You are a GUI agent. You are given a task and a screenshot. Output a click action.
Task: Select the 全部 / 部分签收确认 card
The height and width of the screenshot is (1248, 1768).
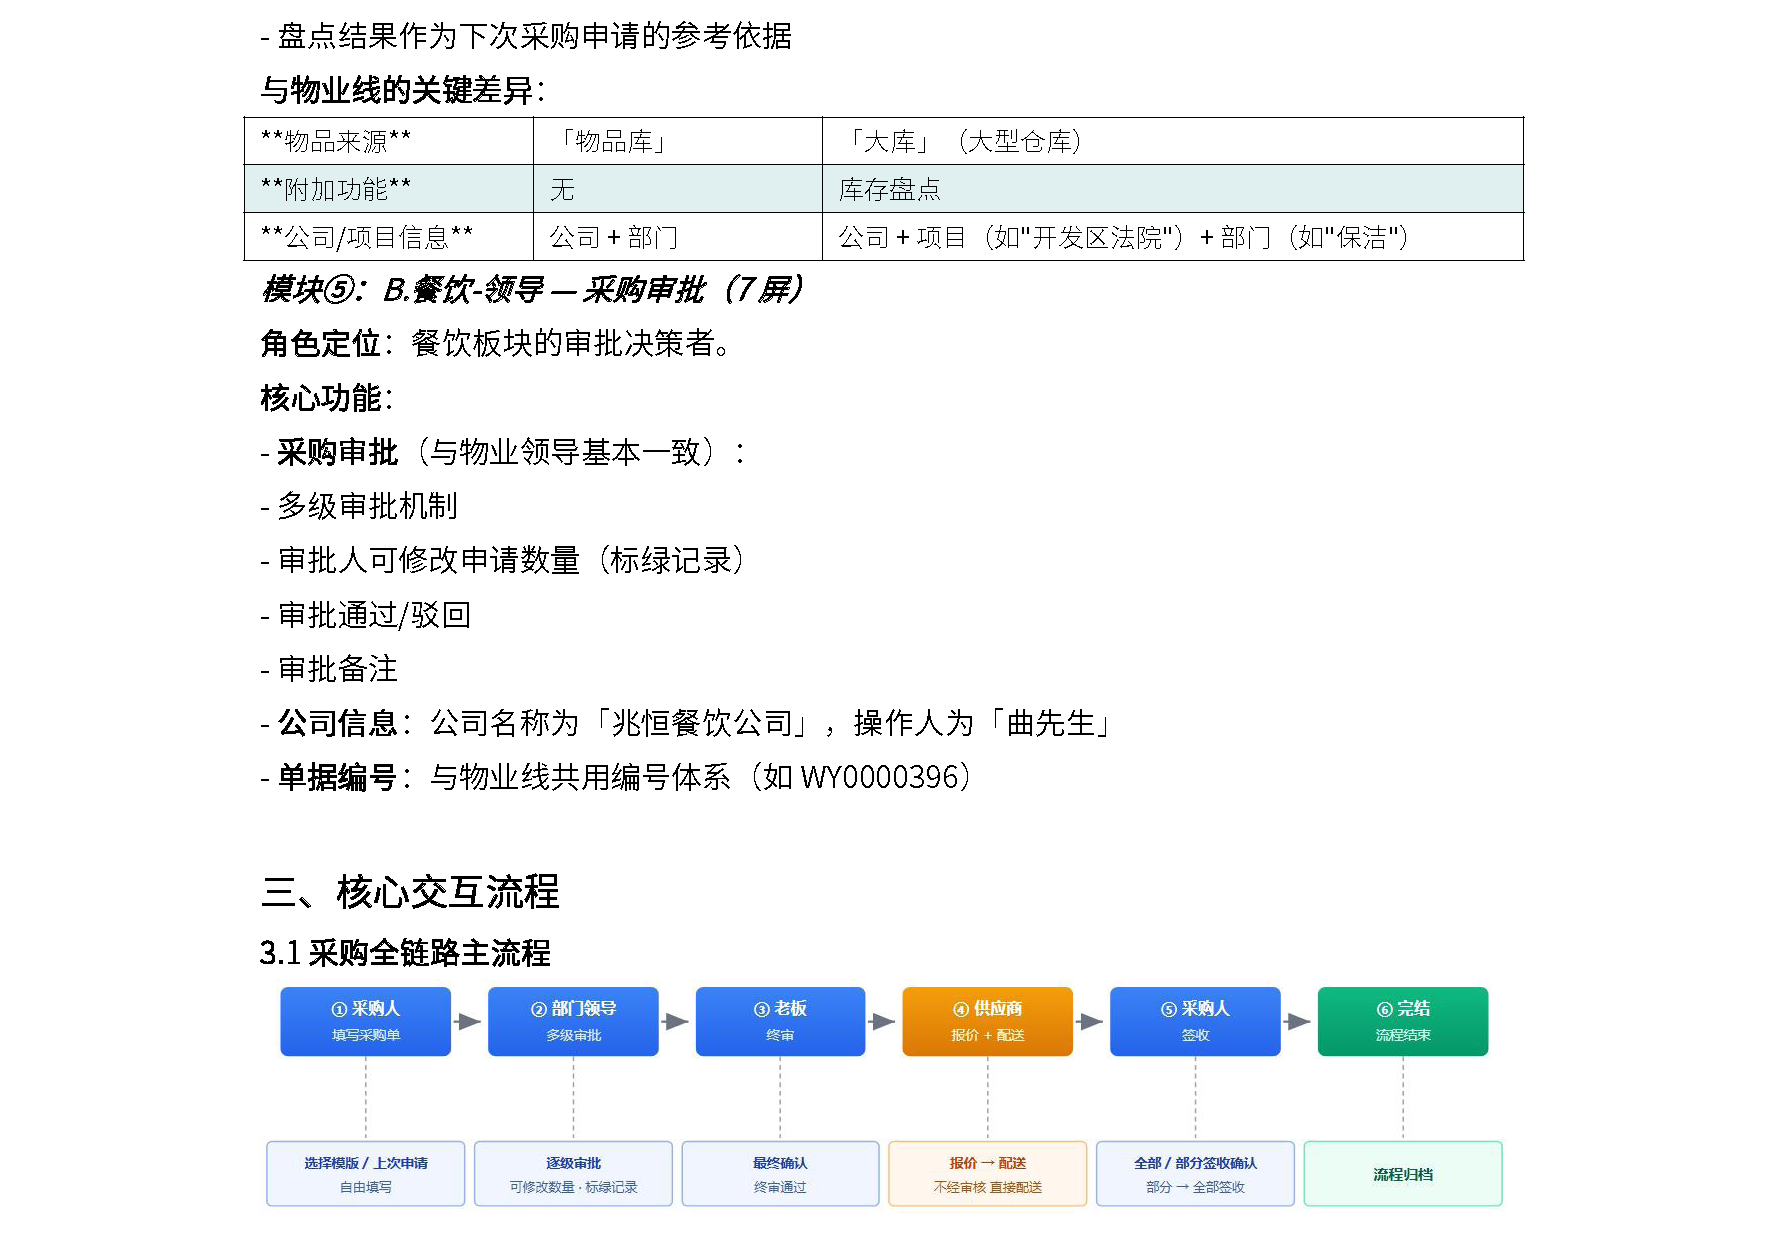(1195, 1174)
